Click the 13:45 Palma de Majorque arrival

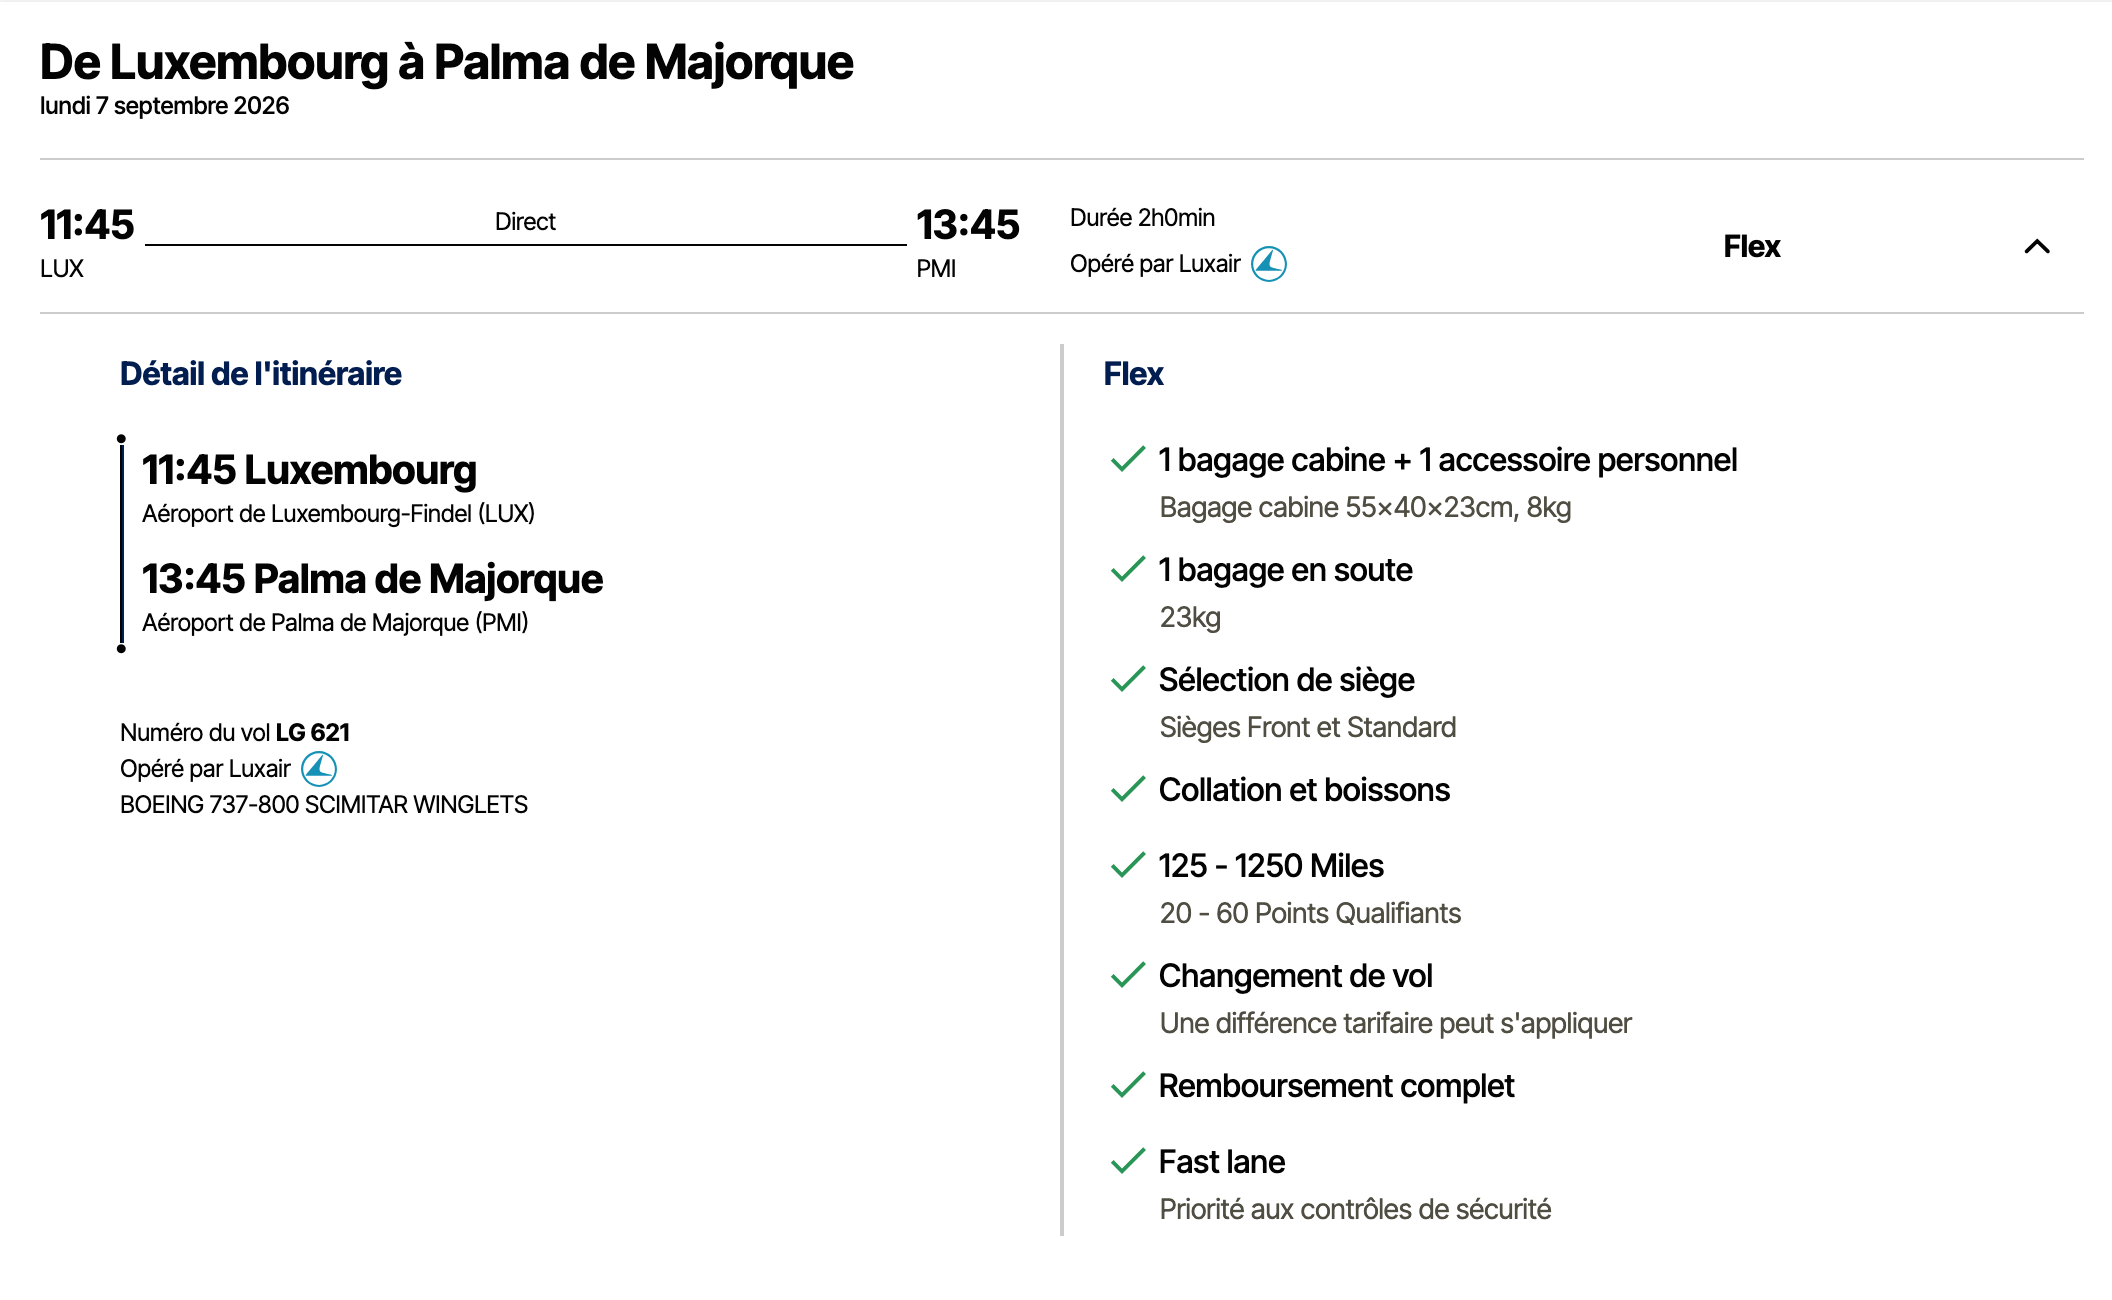click(x=372, y=579)
